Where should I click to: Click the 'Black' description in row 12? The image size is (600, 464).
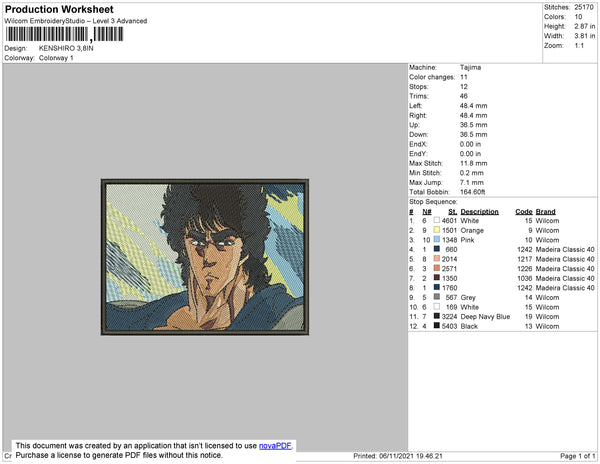coord(469,326)
